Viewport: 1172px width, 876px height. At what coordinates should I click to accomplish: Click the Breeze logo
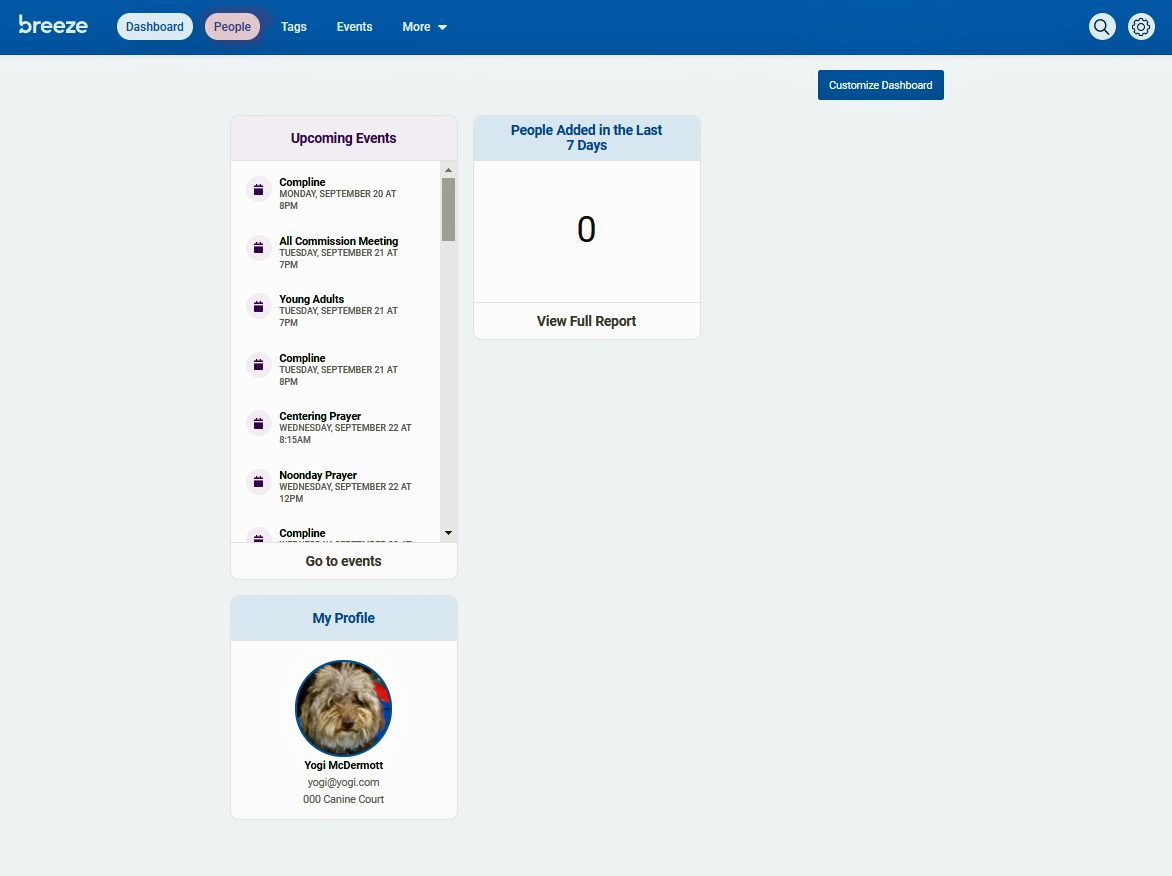(x=53, y=25)
